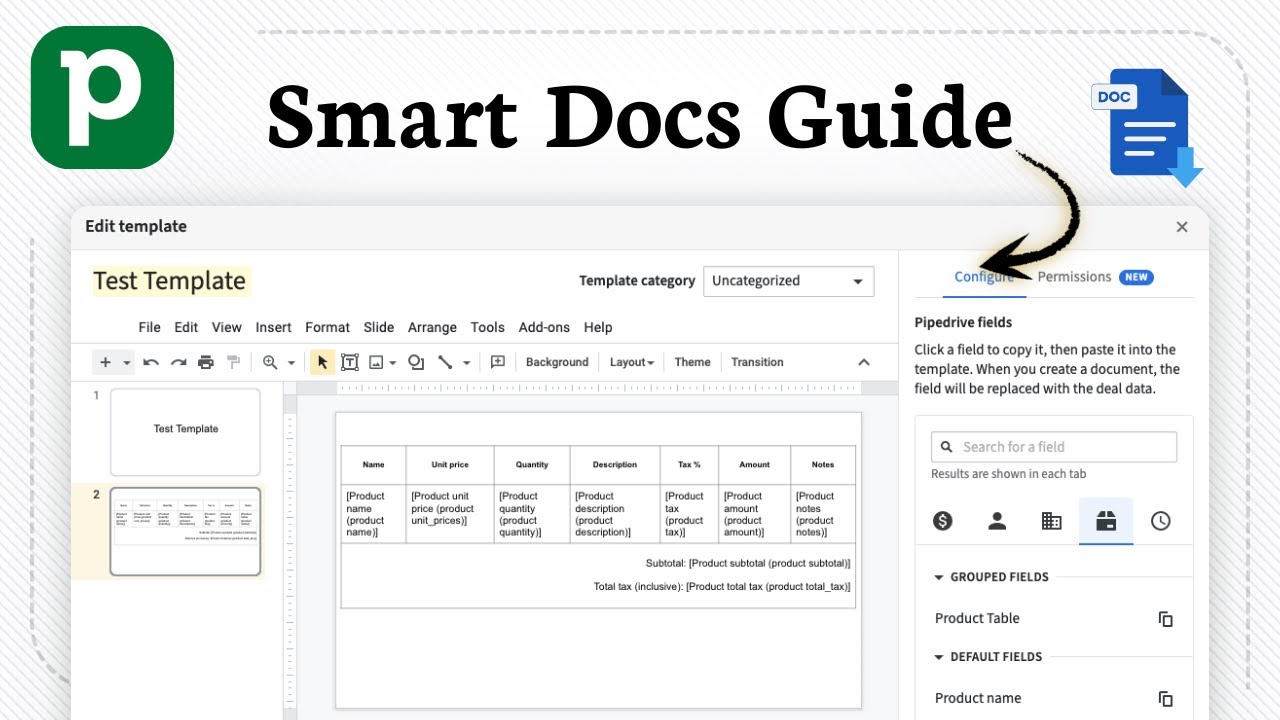Select the product fields box icon tab
1280x720 pixels.
pyautogui.click(x=1106, y=521)
